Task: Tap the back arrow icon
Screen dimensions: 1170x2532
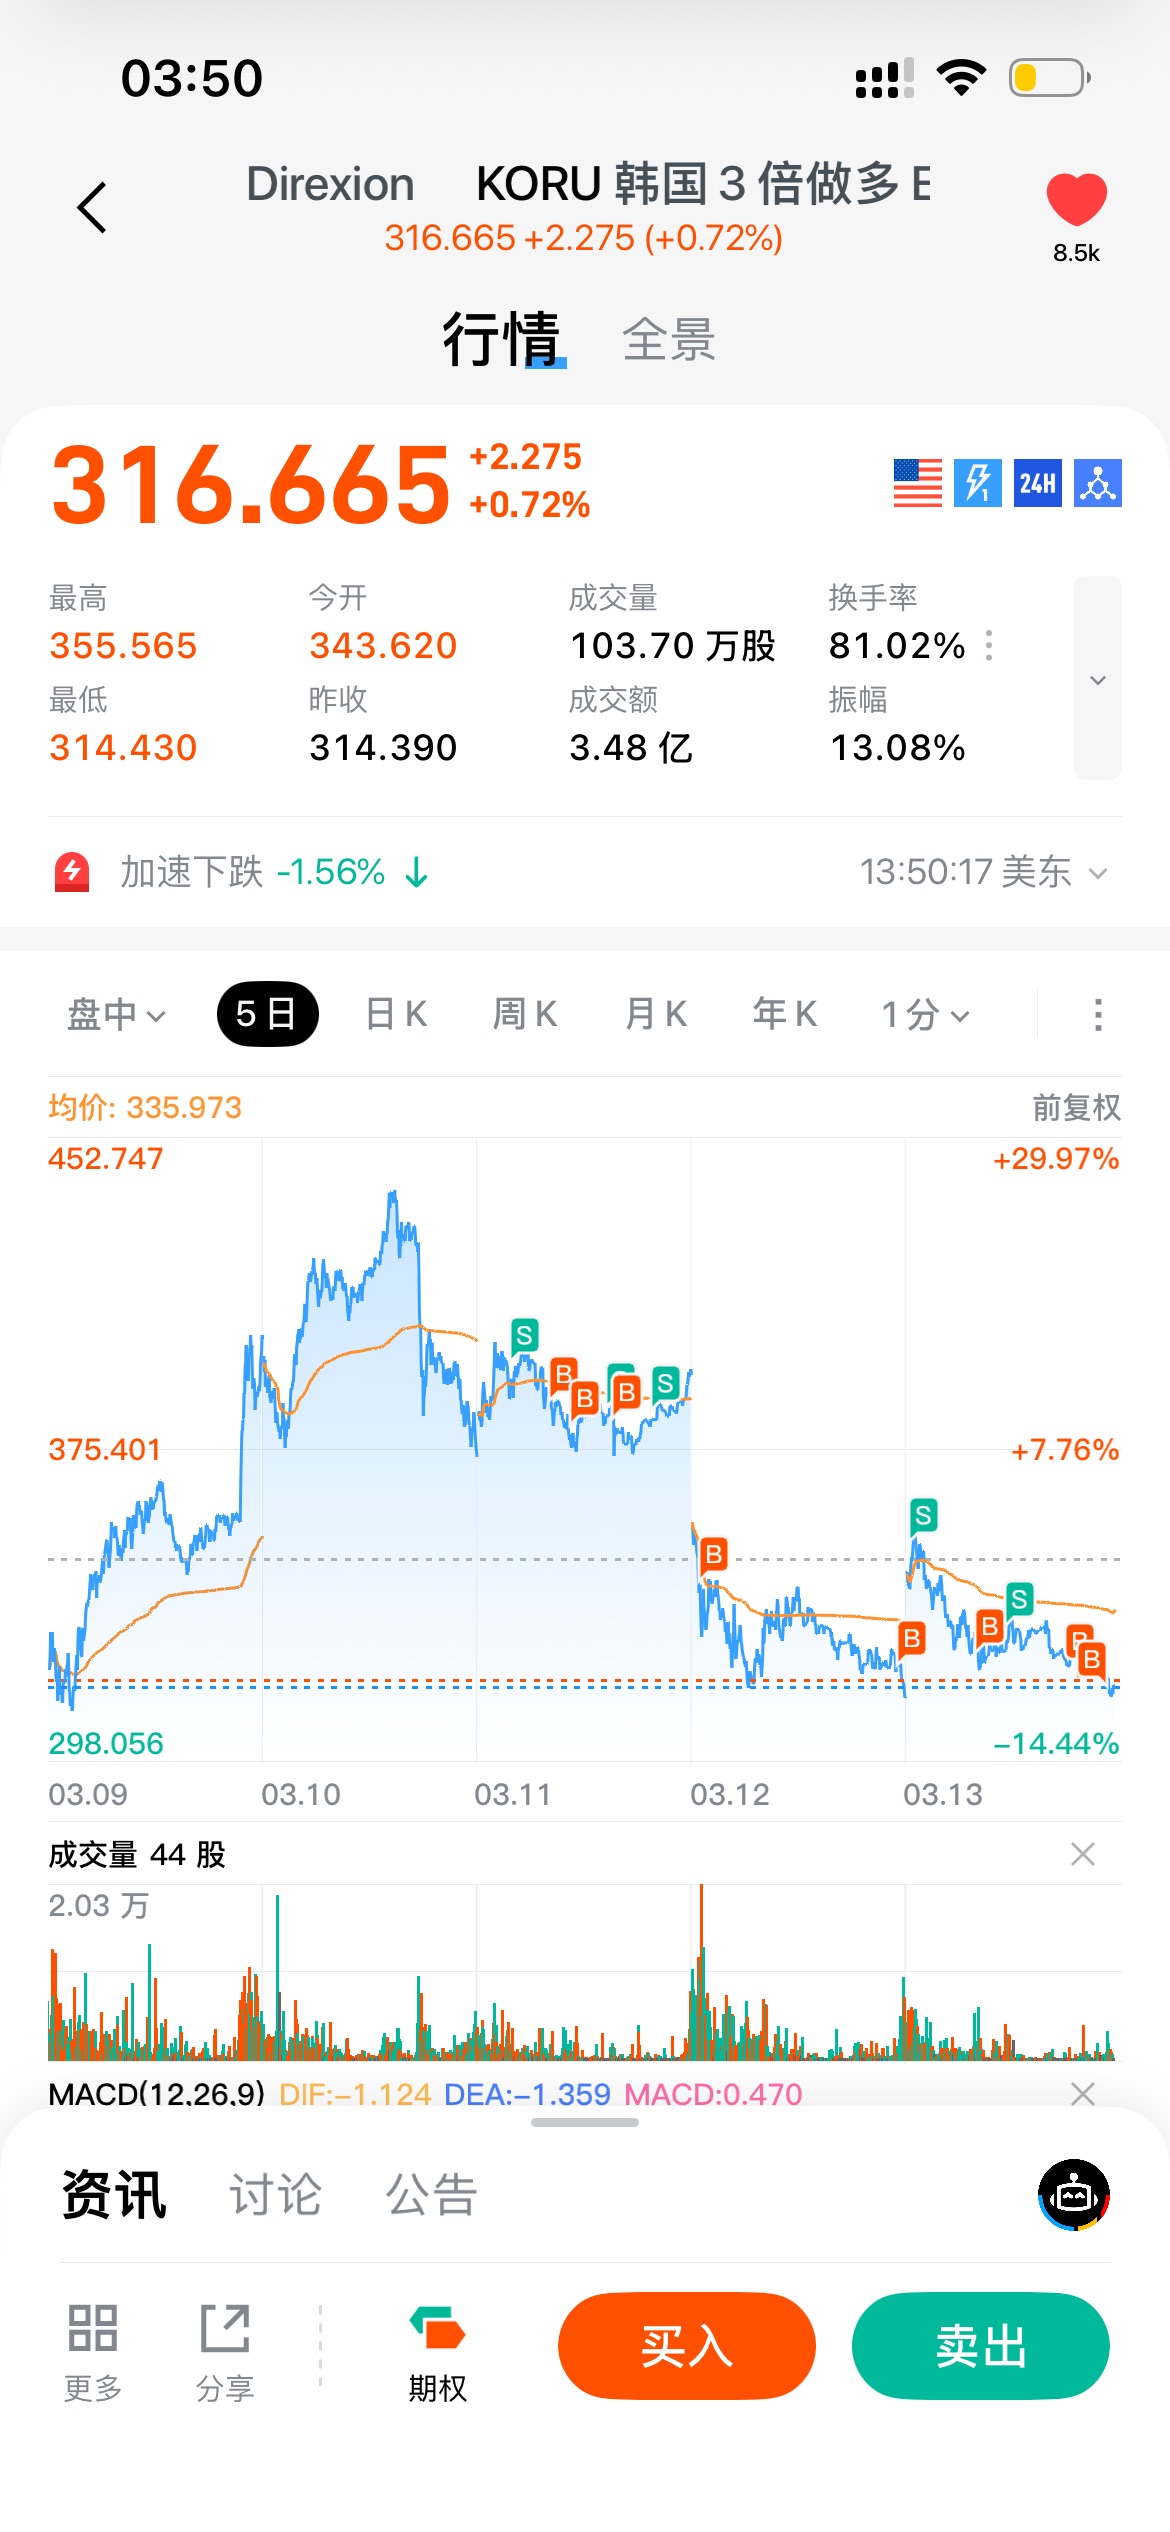Action: 92,207
